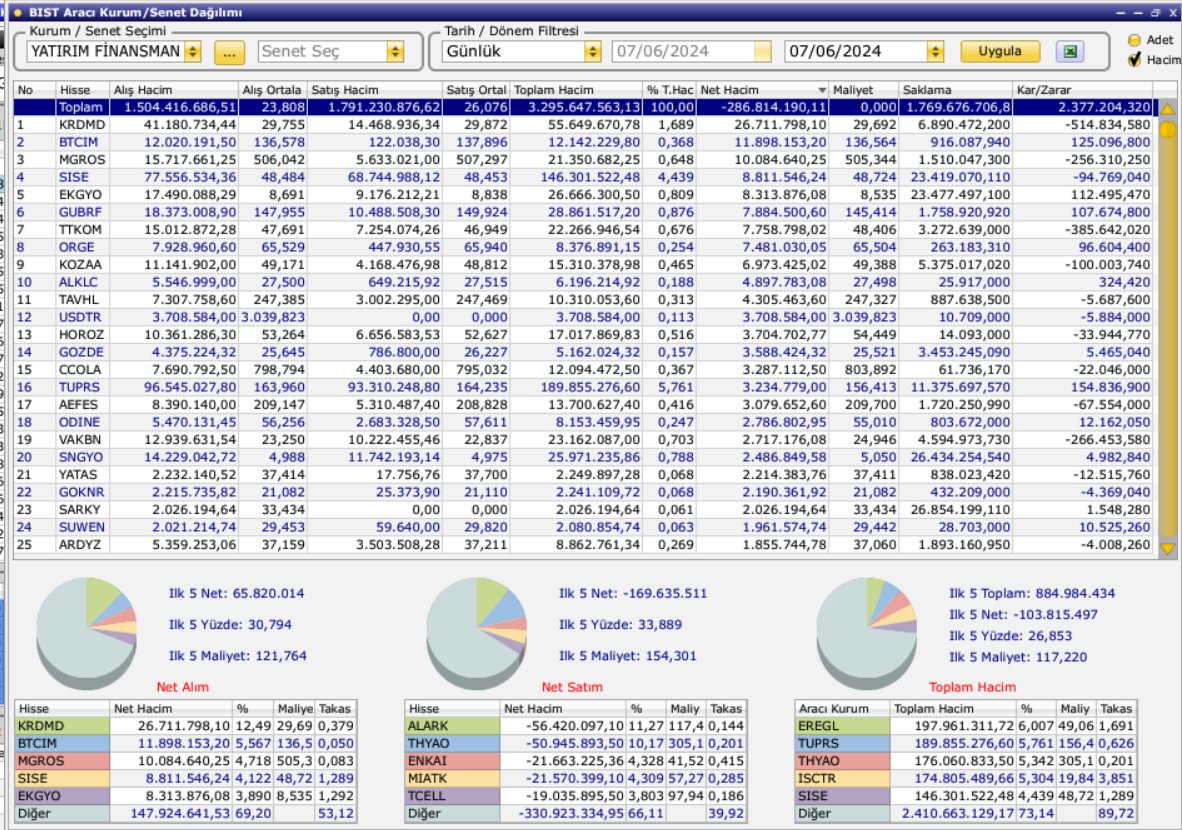
Task: Click MGROS red cell in Net Alım table
Action: coord(63,761)
